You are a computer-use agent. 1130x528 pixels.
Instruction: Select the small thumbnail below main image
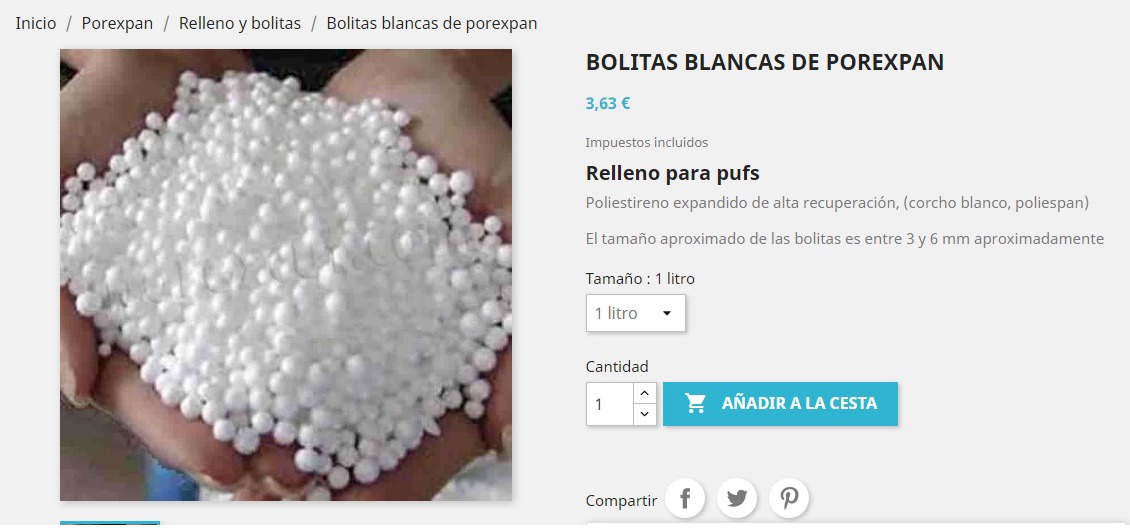pyautogui.click(x=110, y=524)
